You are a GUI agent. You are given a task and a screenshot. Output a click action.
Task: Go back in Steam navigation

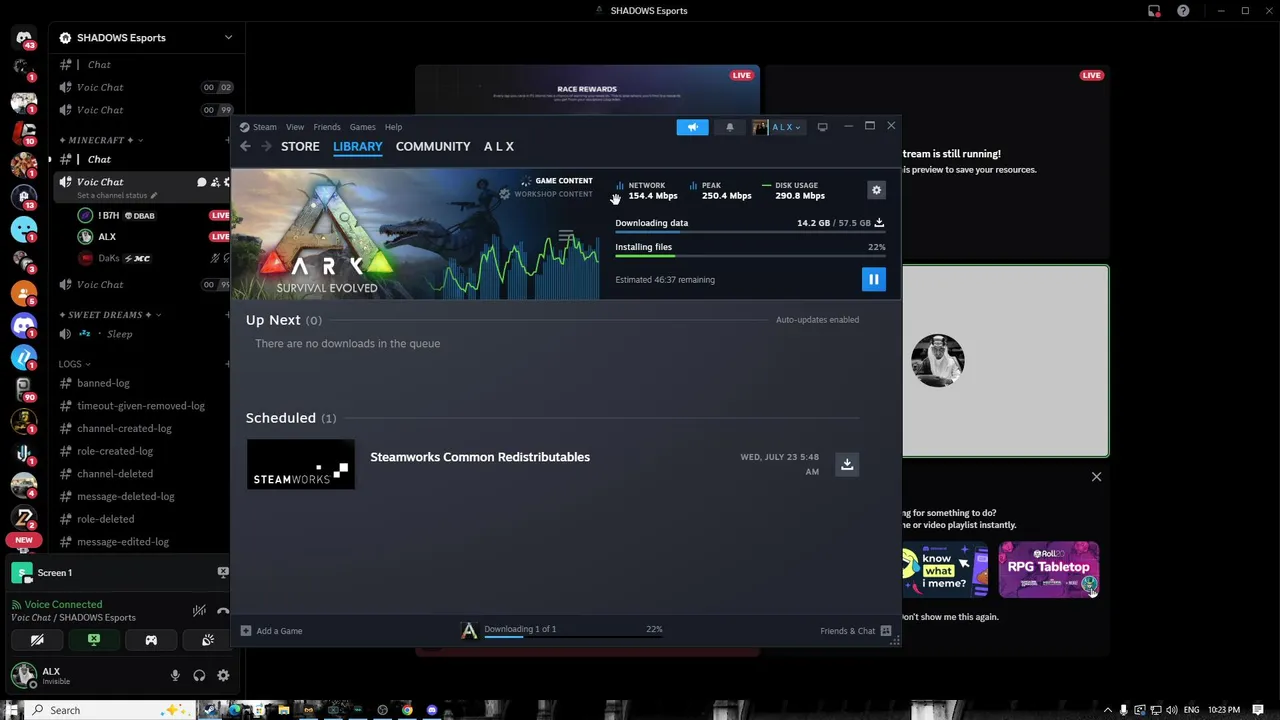point(245,146)
